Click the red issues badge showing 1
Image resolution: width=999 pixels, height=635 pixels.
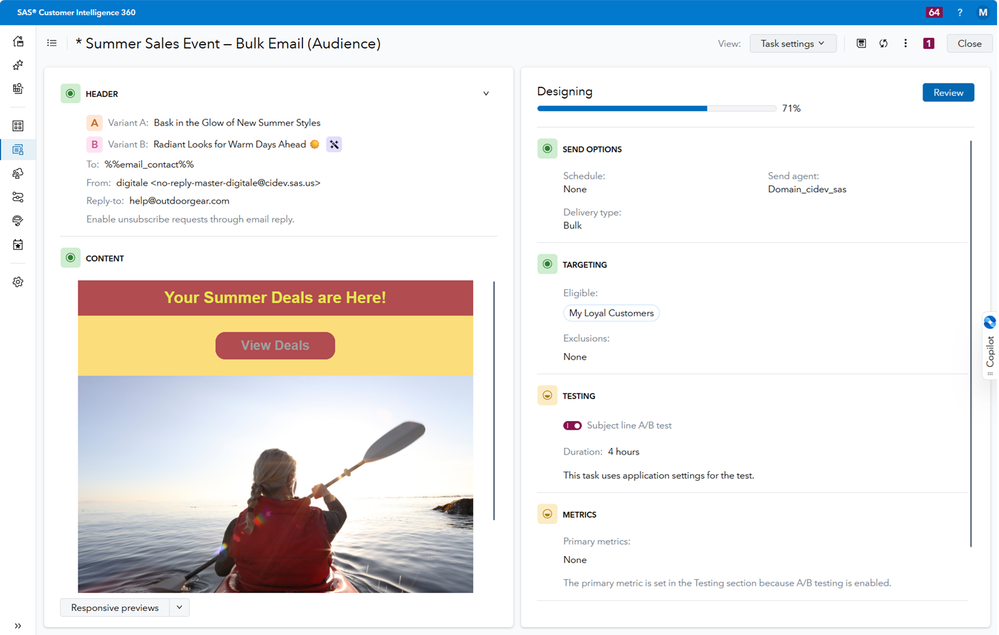928,43
